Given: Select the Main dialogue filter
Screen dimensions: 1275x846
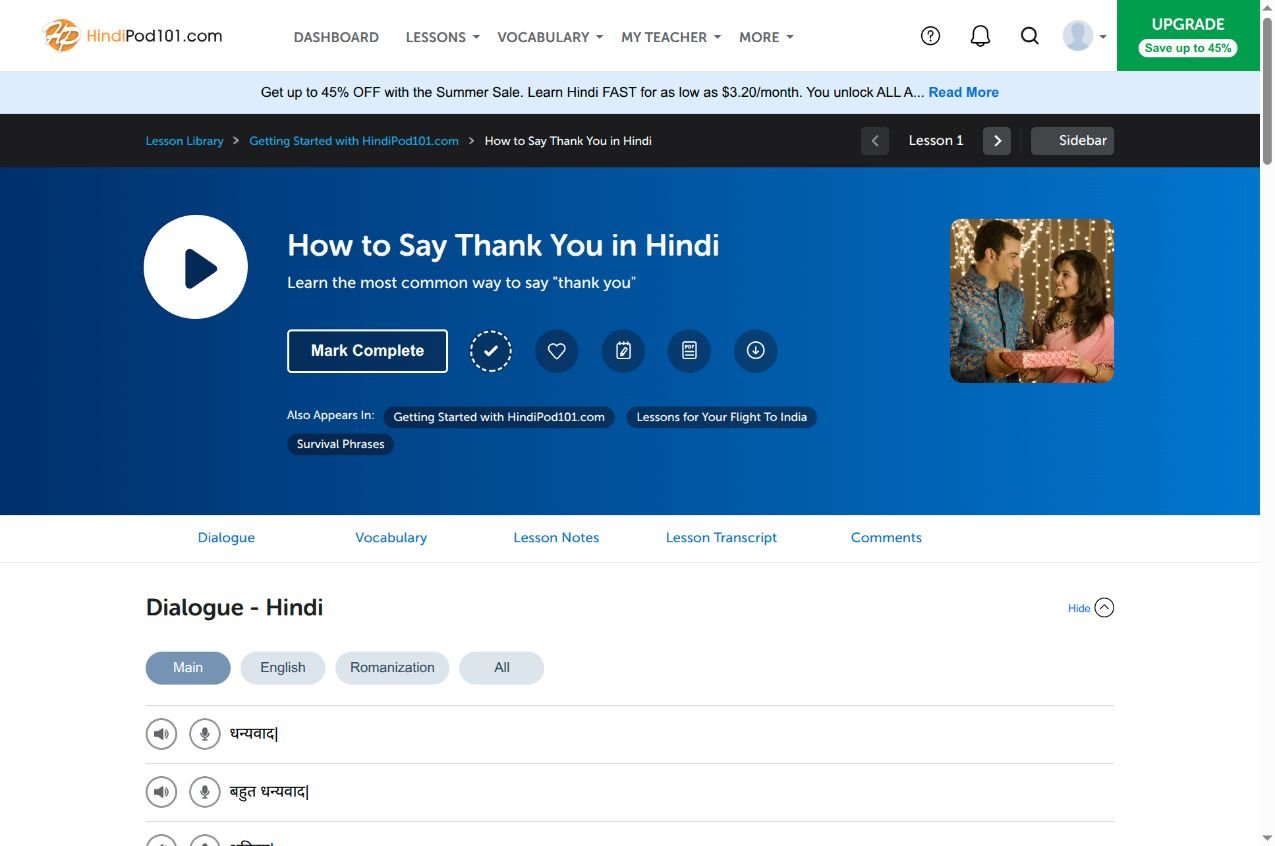Looking at the screenshot, I should coord(188,668).
